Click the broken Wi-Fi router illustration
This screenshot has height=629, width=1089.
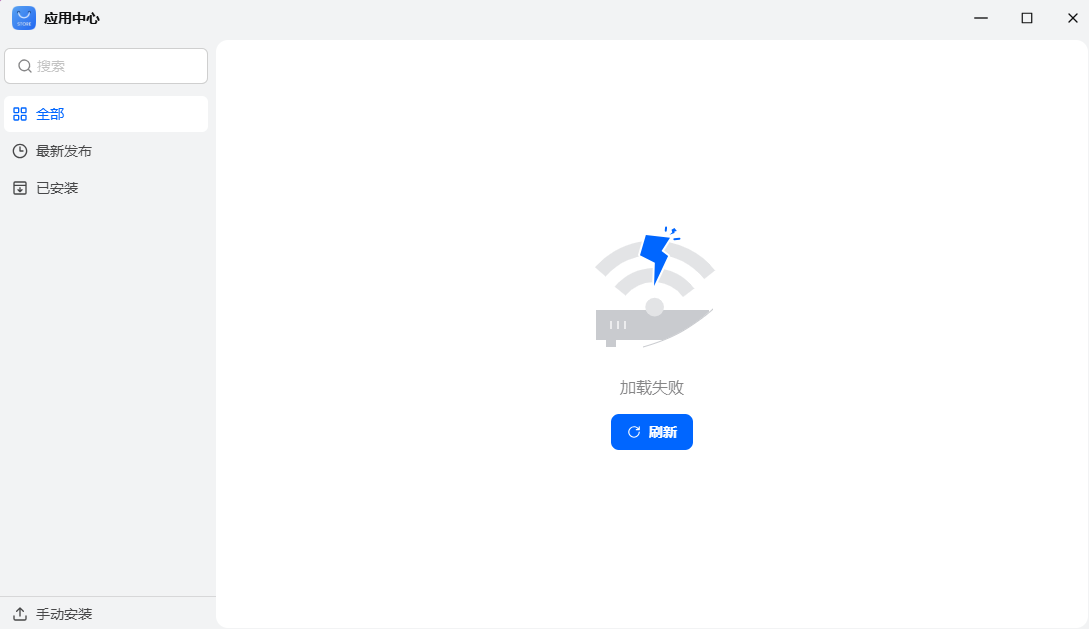click(x=654, y=287)
